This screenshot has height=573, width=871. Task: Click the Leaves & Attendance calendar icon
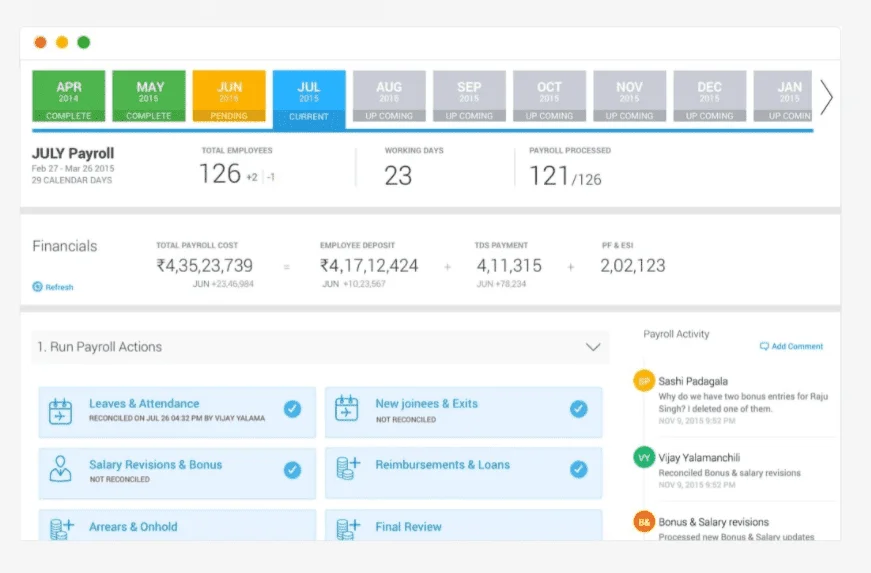[61, 410]
